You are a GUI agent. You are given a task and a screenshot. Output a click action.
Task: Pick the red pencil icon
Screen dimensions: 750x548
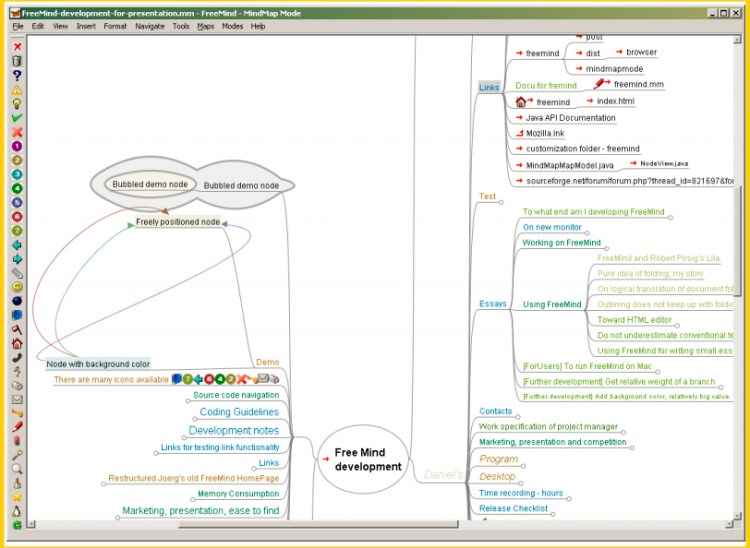[17, 426]
